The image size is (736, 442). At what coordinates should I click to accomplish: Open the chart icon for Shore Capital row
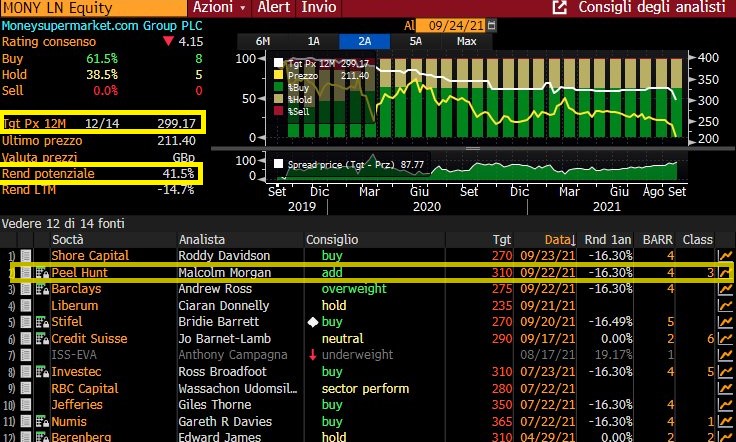point(725,256)
